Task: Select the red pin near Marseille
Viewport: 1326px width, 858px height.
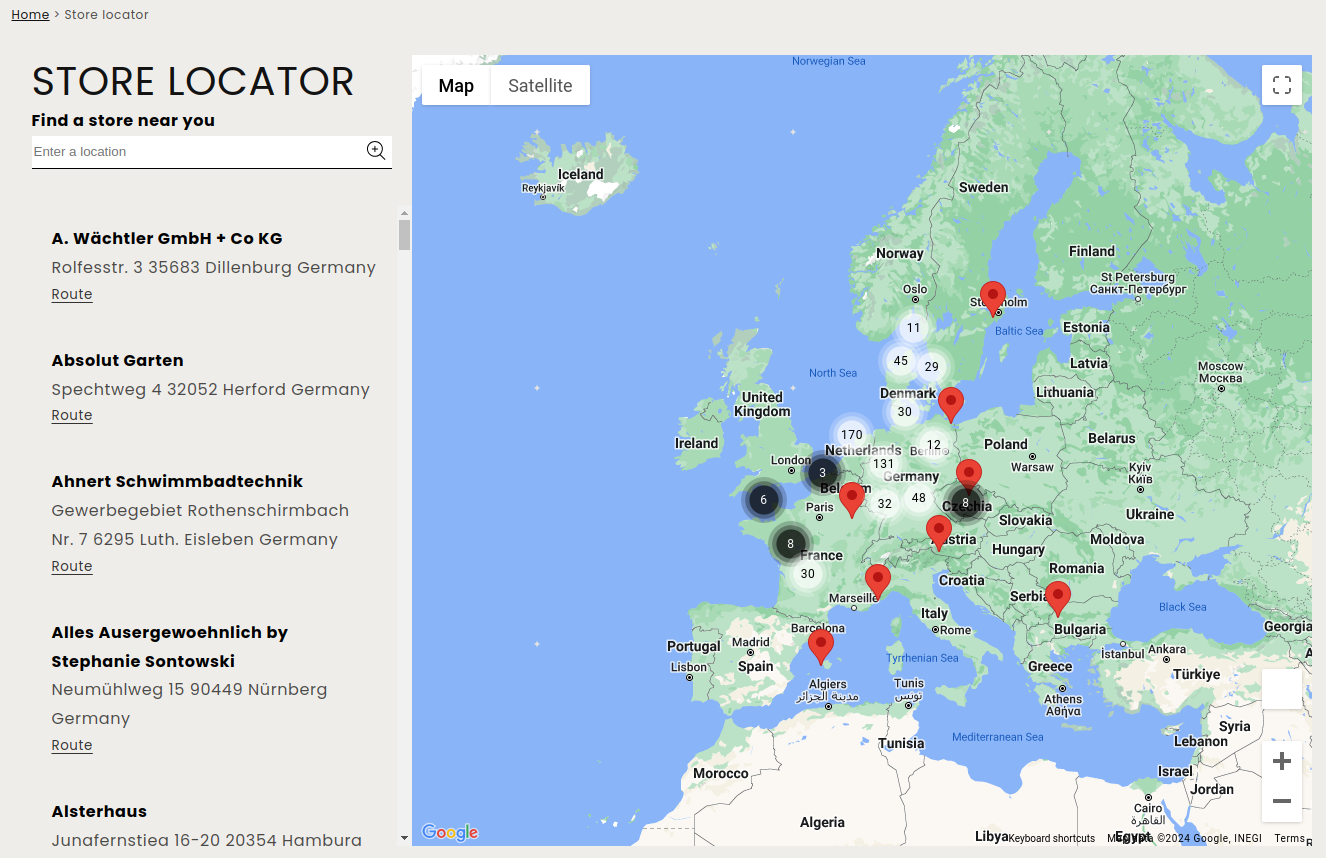Action: point(878,581)
